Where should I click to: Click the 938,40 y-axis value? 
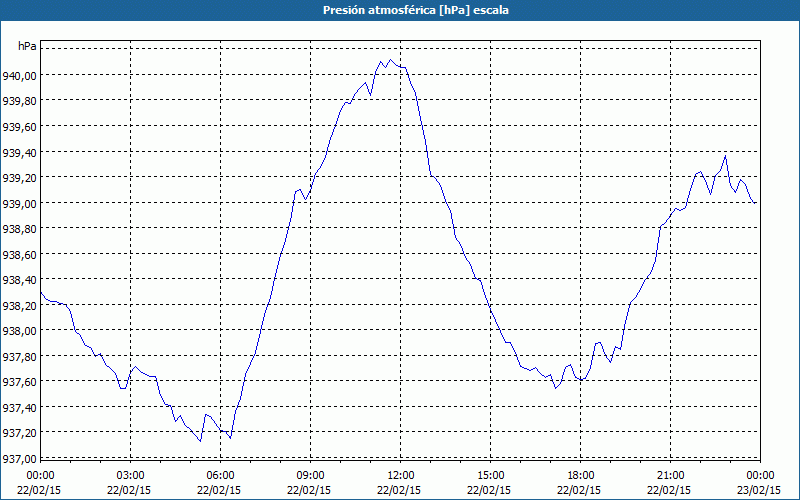[x=19, y=280]
